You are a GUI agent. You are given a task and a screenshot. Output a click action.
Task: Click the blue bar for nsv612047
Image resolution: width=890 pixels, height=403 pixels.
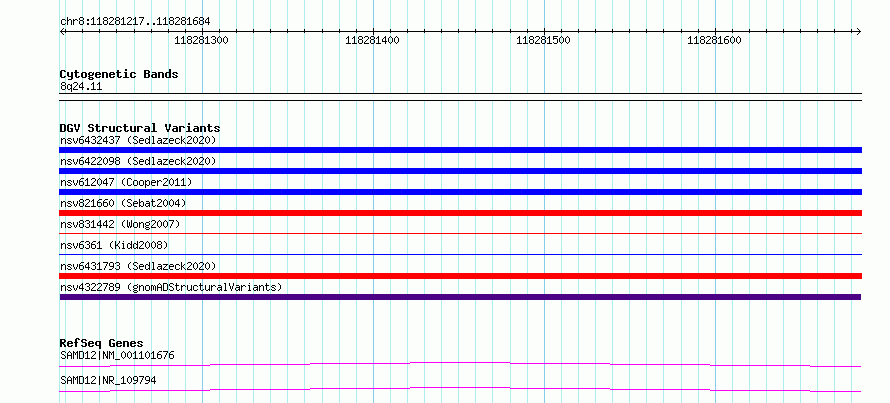[x=460, y=192]
